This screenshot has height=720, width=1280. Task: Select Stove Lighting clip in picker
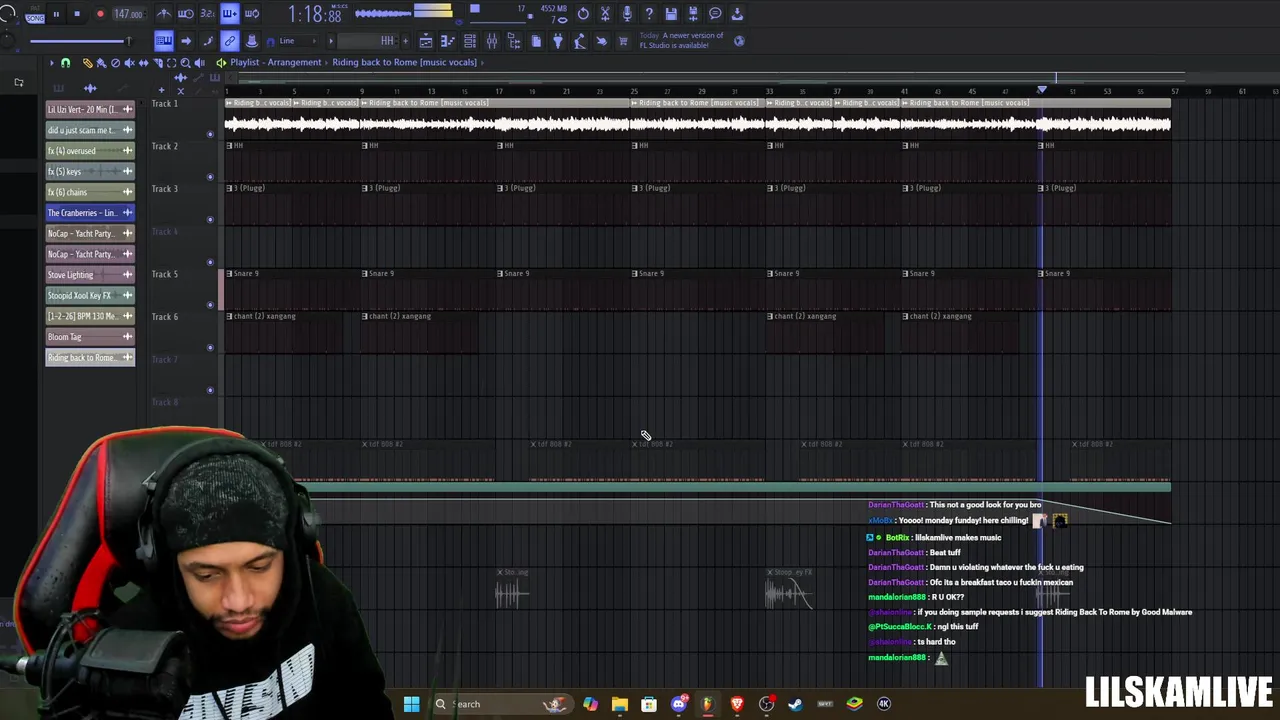click(x=90, y=275)
